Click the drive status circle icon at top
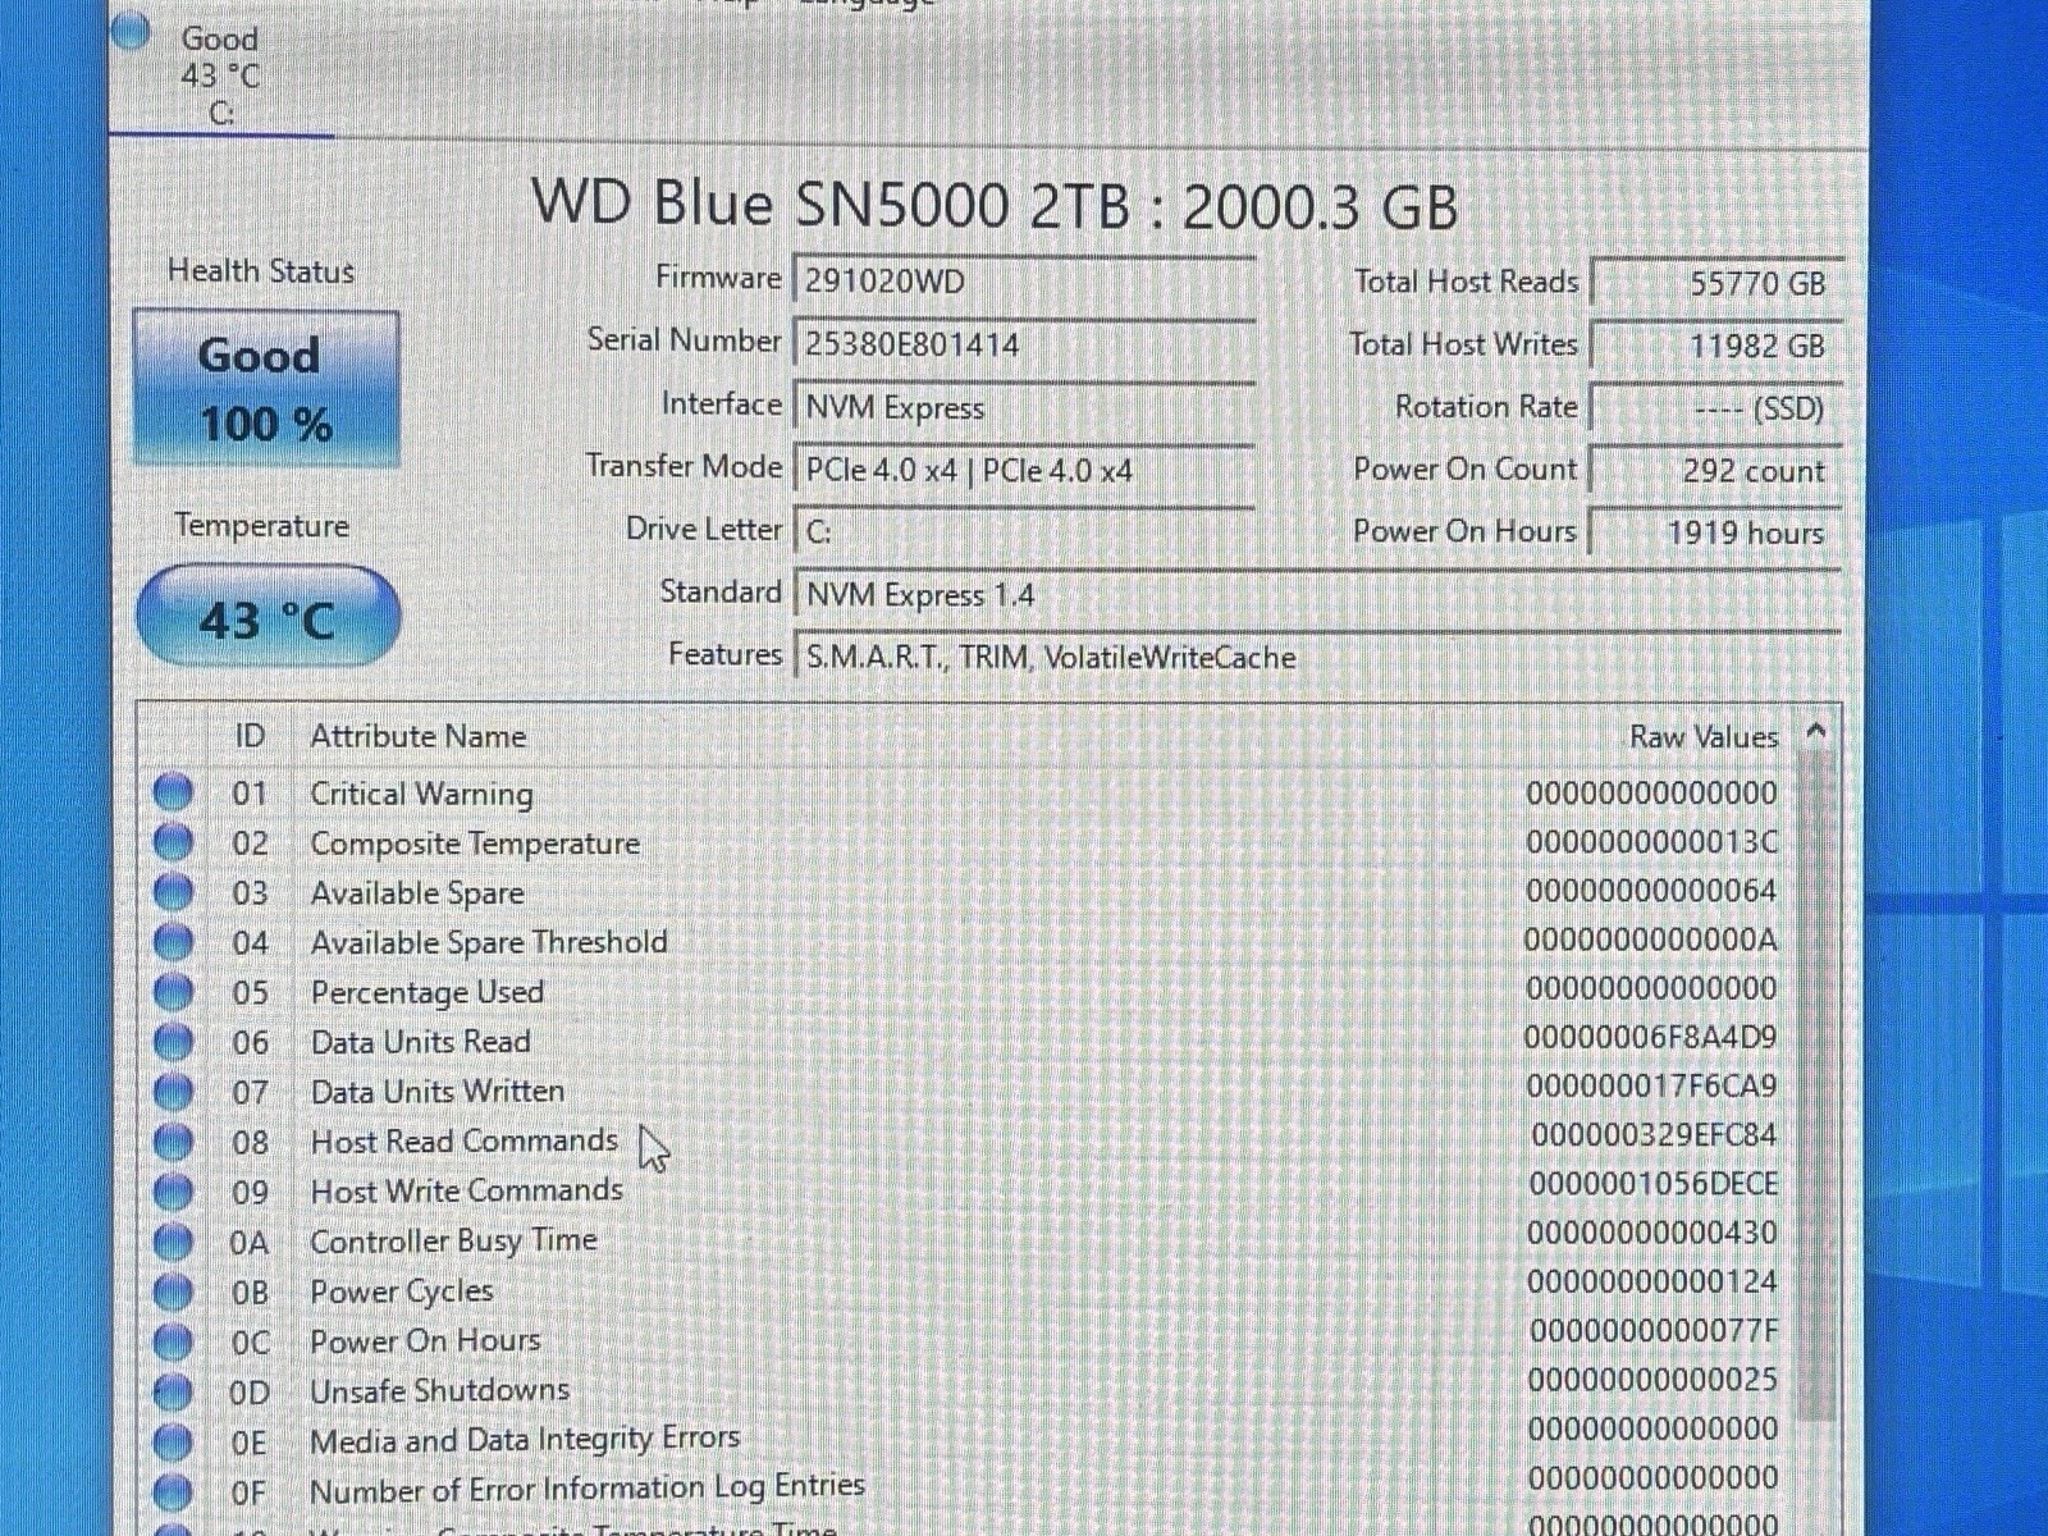 [x=130, y=31]
